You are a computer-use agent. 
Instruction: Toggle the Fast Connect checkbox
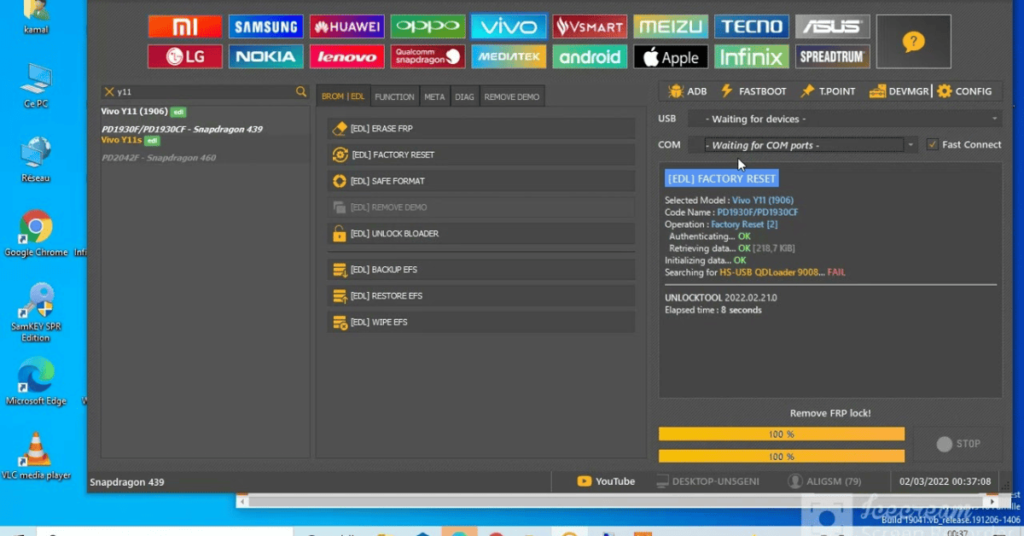[932, 144]
